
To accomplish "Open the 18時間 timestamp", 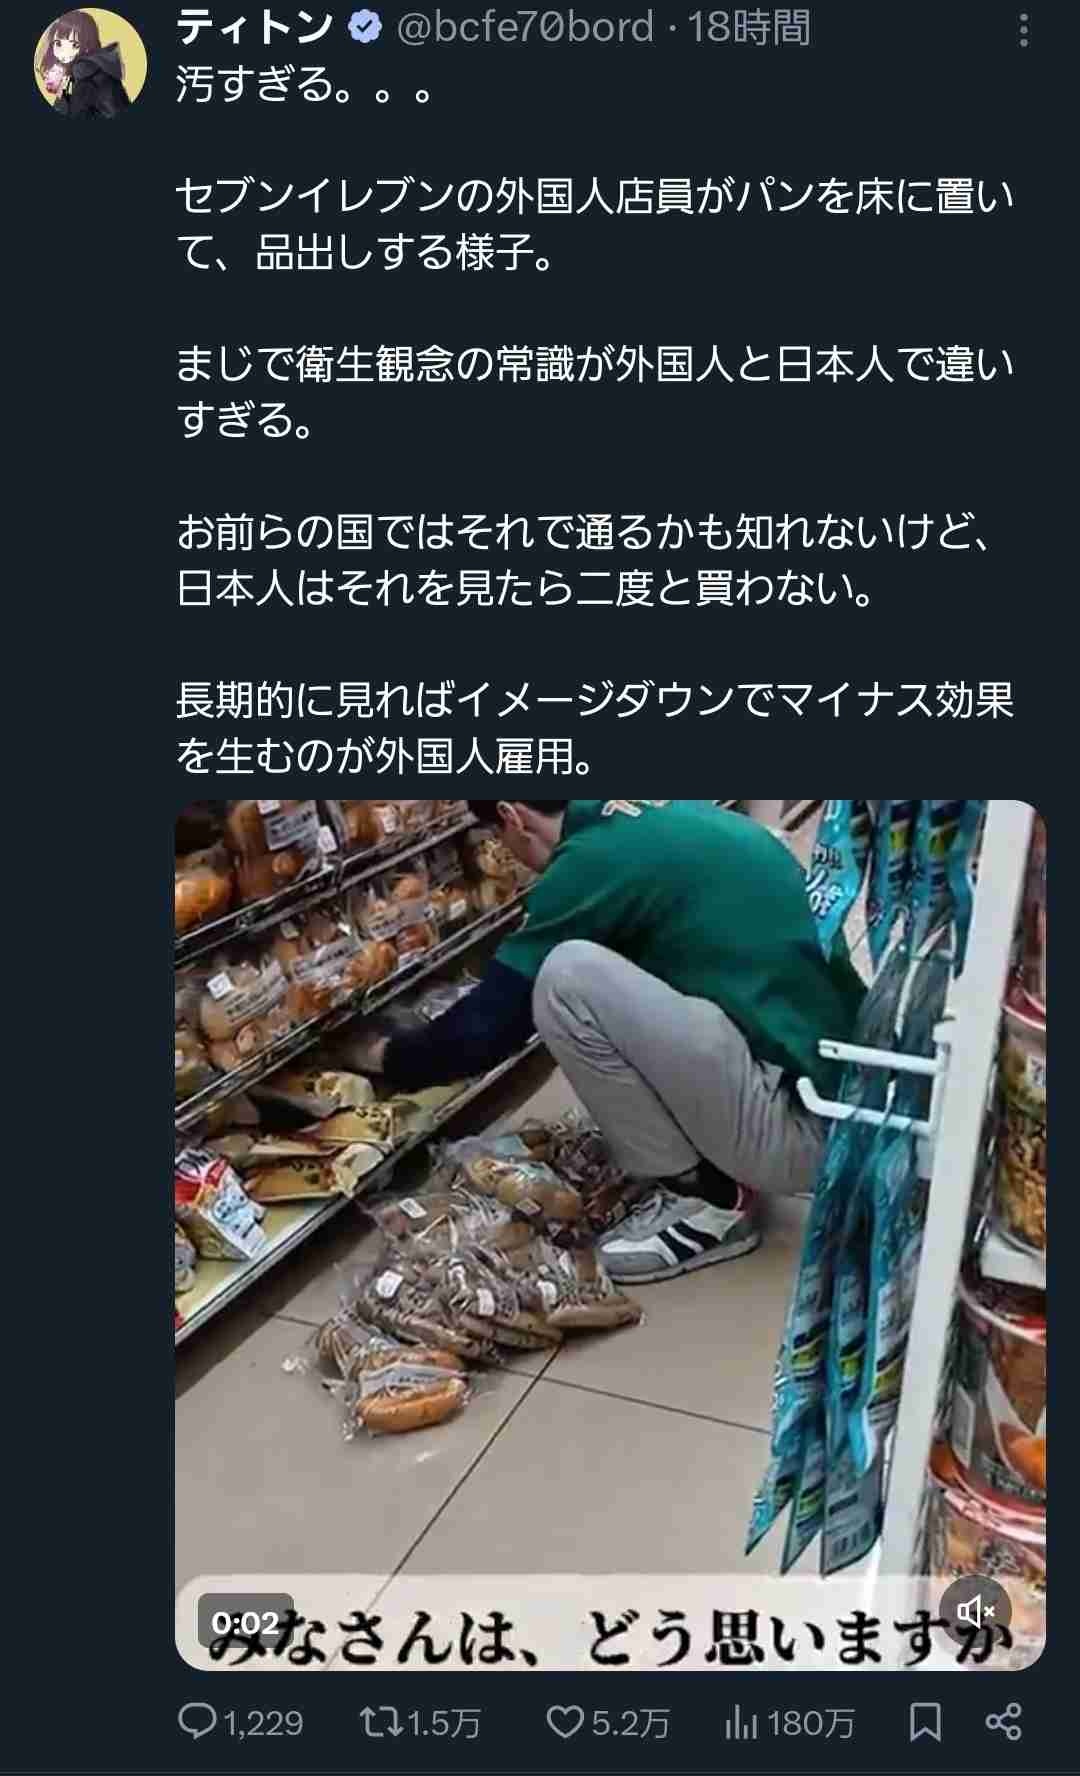I will click(x=749, y=28).
